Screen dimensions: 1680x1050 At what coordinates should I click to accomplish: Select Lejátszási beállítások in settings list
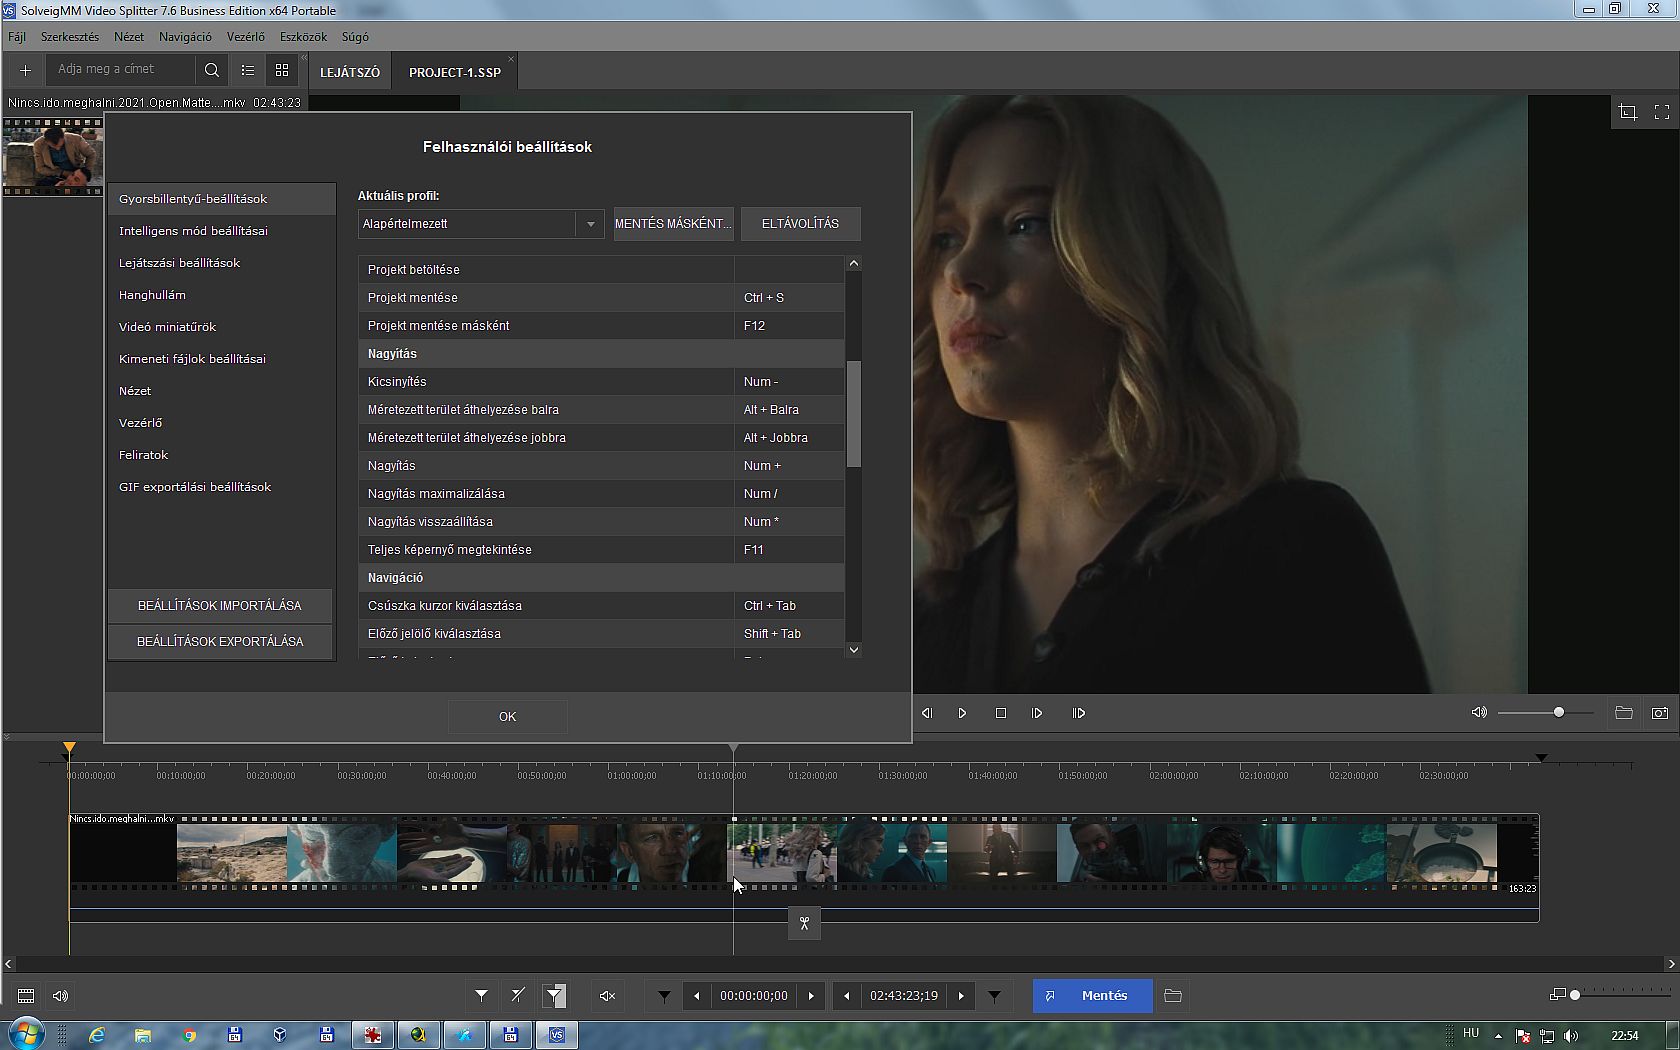click(x=180, y=263)
